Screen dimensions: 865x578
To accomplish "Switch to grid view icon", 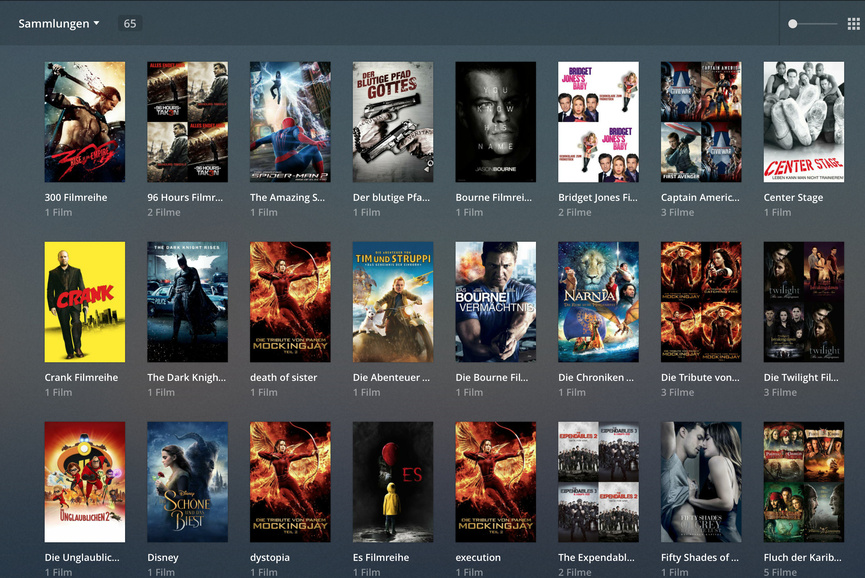I will click(x=853, y=24).
